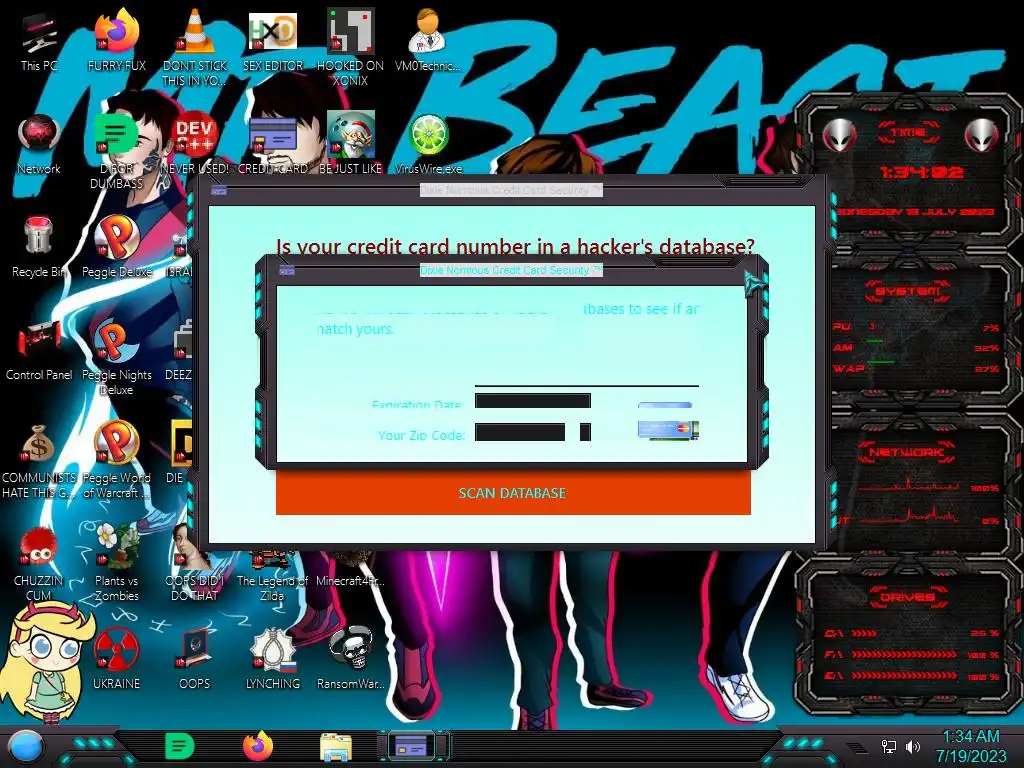Click the TIME widget clock display
Image resolution: width=1024 pixels, height=768 pixels.
click(921, 172)
